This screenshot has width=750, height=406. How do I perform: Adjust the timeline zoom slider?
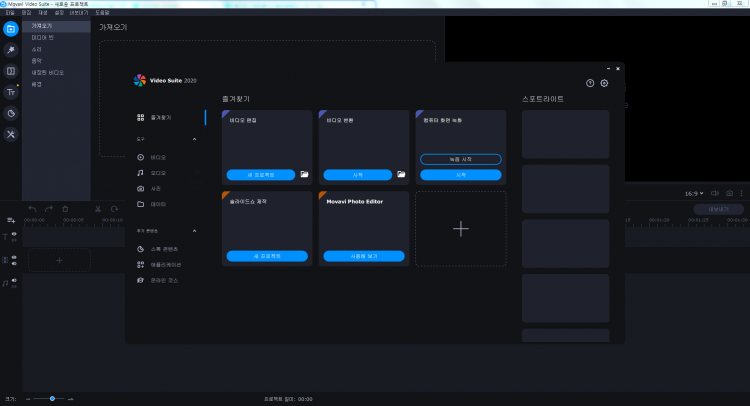52,398
